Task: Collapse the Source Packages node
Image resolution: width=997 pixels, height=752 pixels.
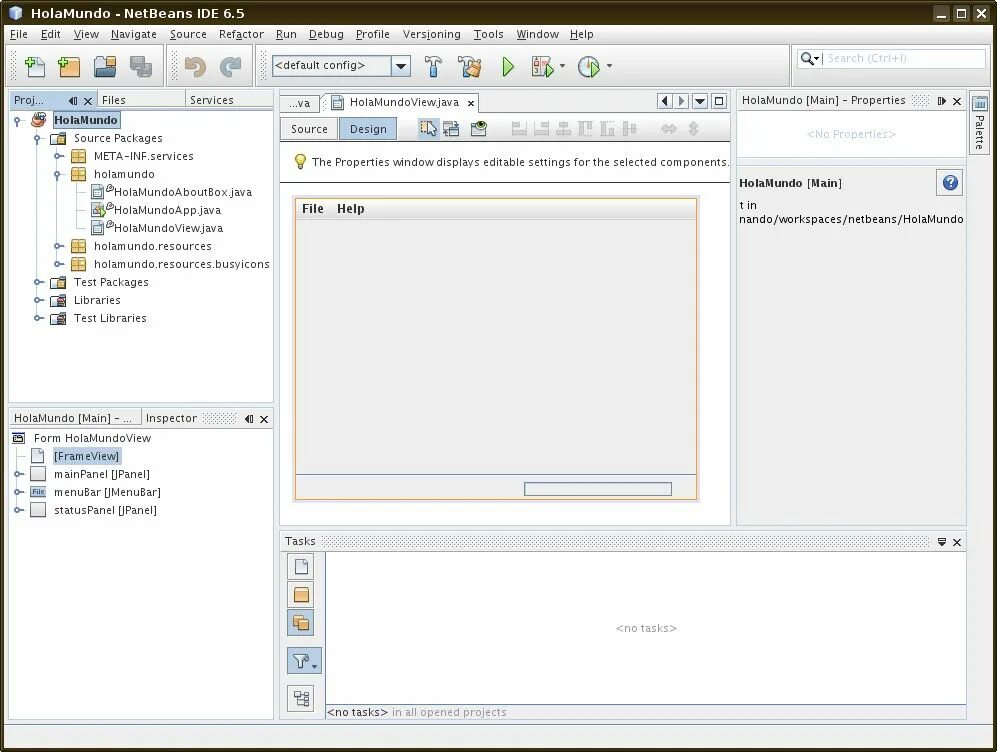Action: (38, 138)
